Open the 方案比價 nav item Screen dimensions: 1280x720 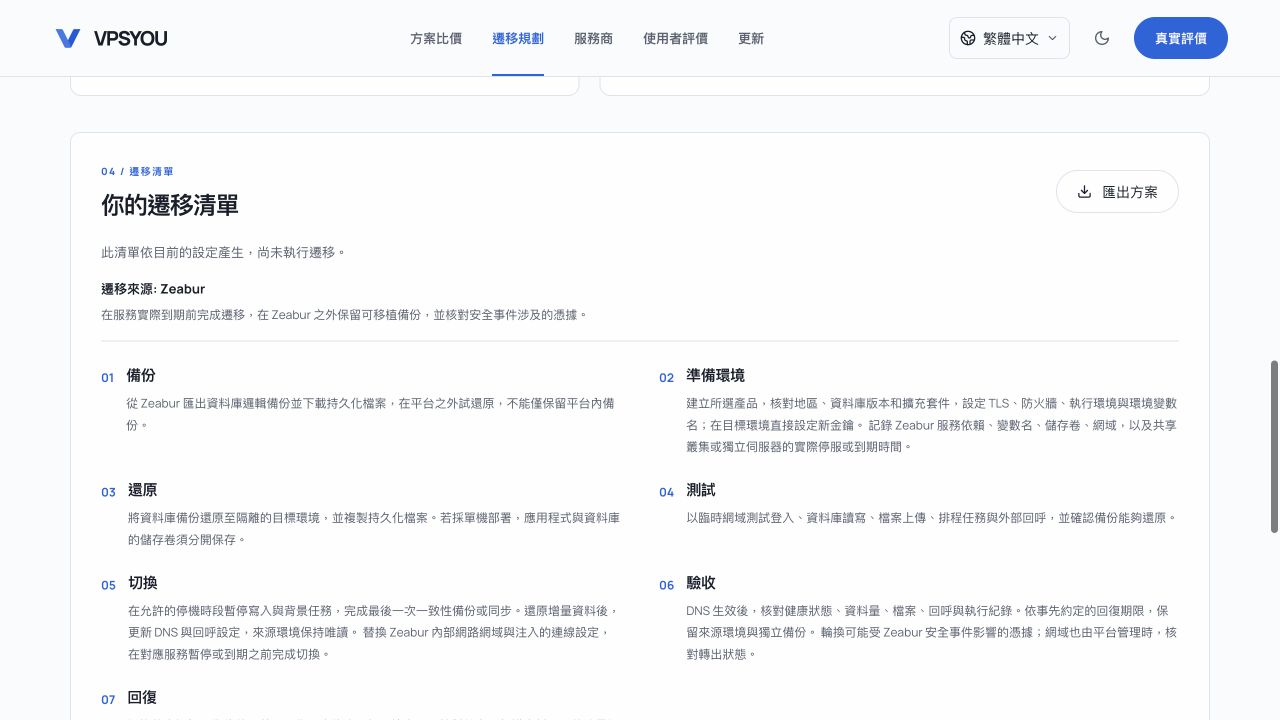coord(436,38)
